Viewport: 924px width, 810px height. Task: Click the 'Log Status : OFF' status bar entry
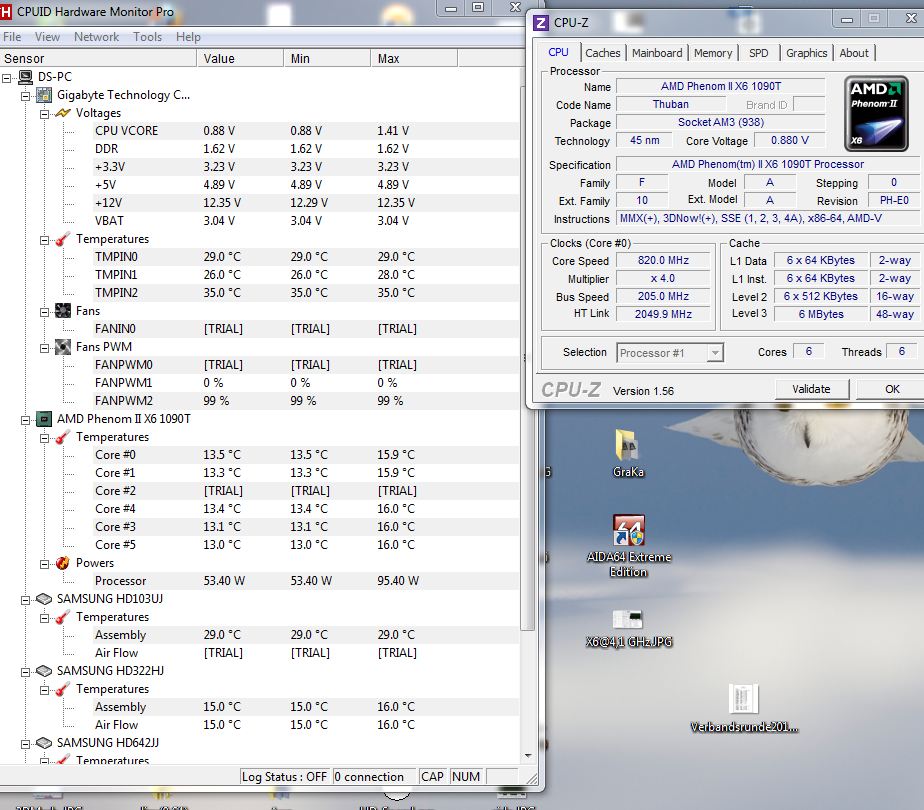pyautogui.click(x=284, y=777)
